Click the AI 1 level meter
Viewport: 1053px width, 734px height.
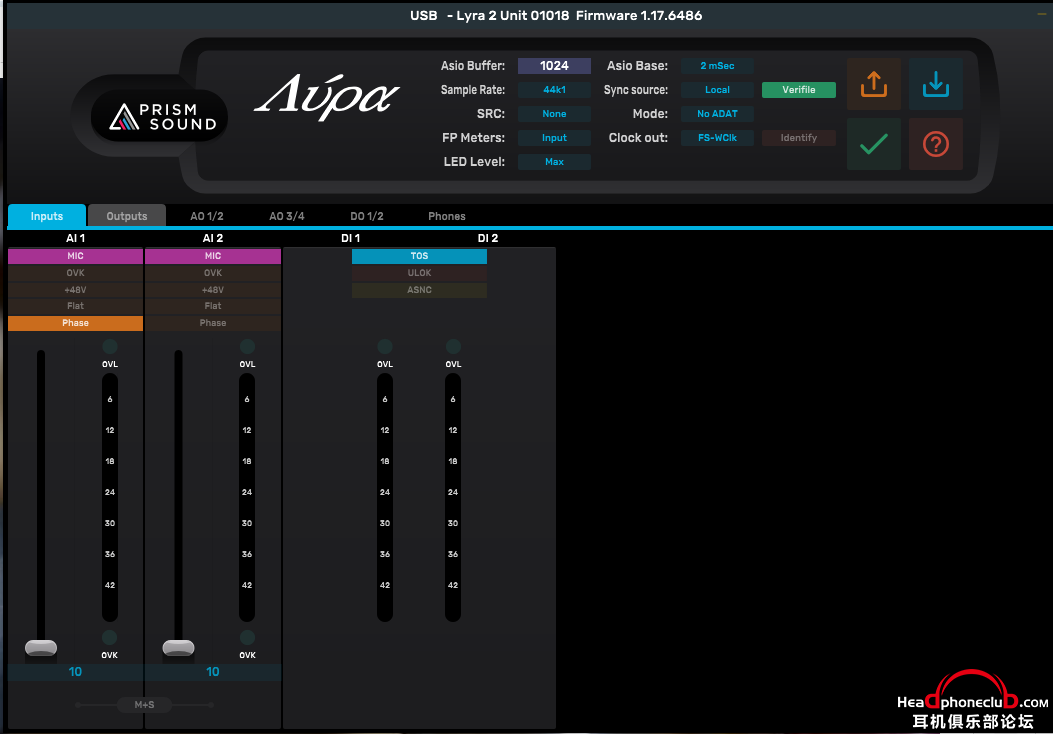coord(109,498)
